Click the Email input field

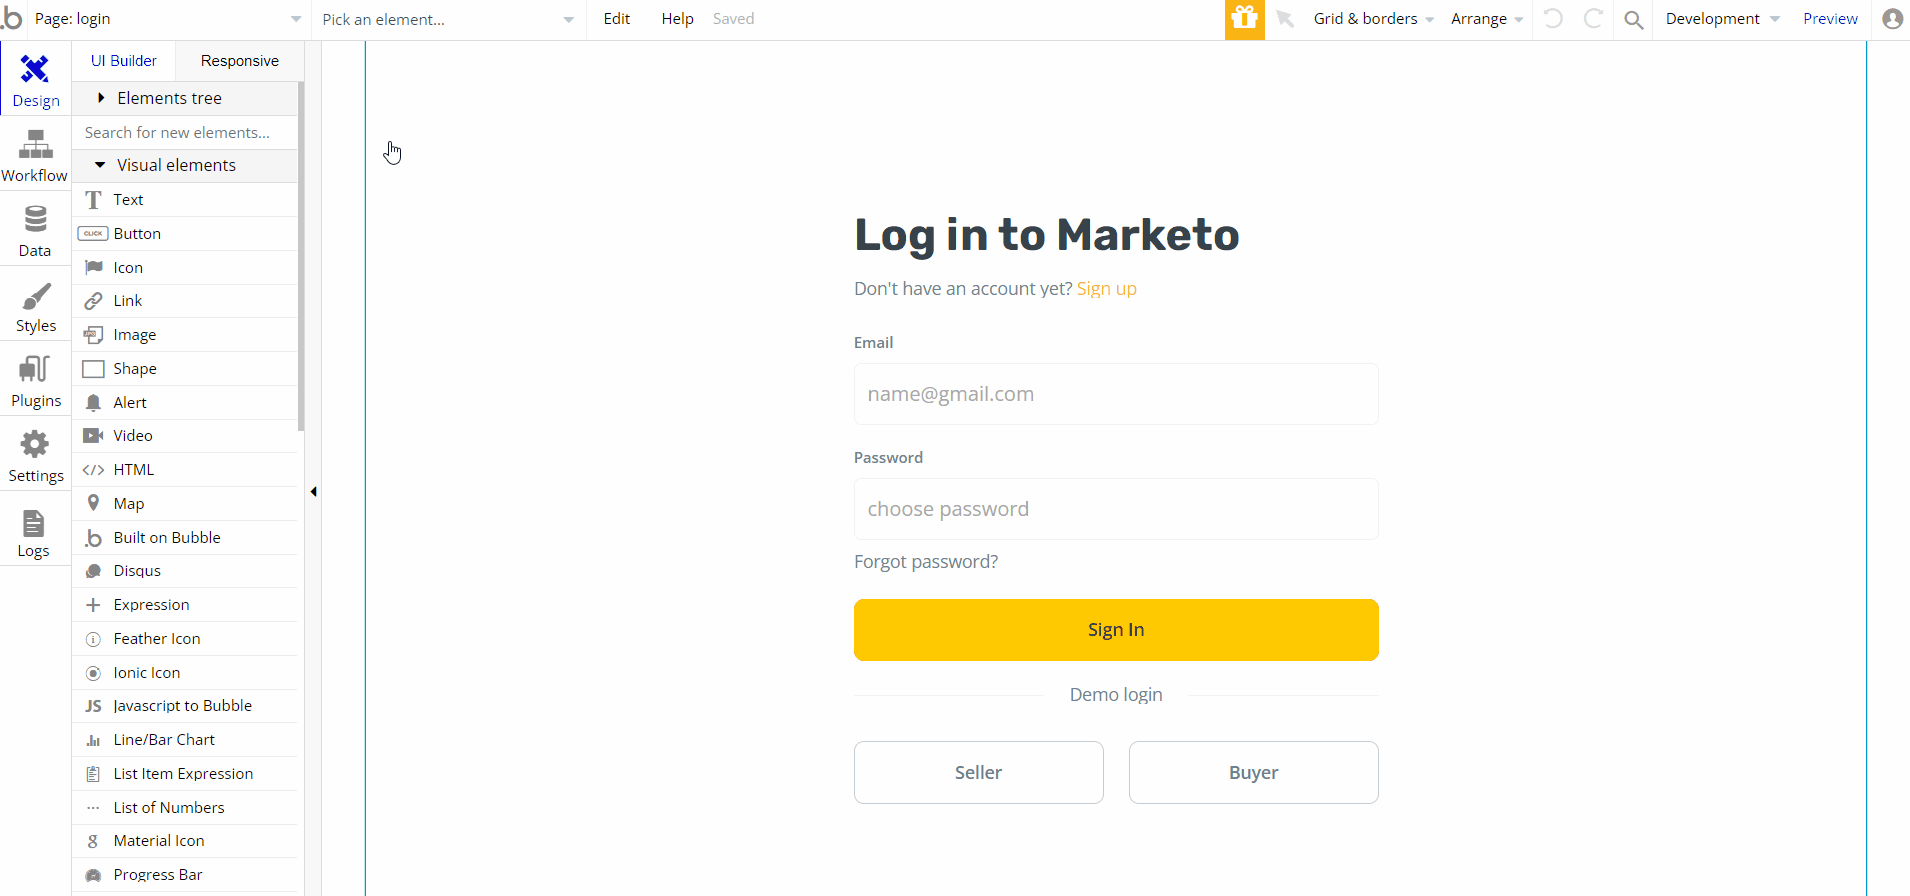pos(1116,394)
